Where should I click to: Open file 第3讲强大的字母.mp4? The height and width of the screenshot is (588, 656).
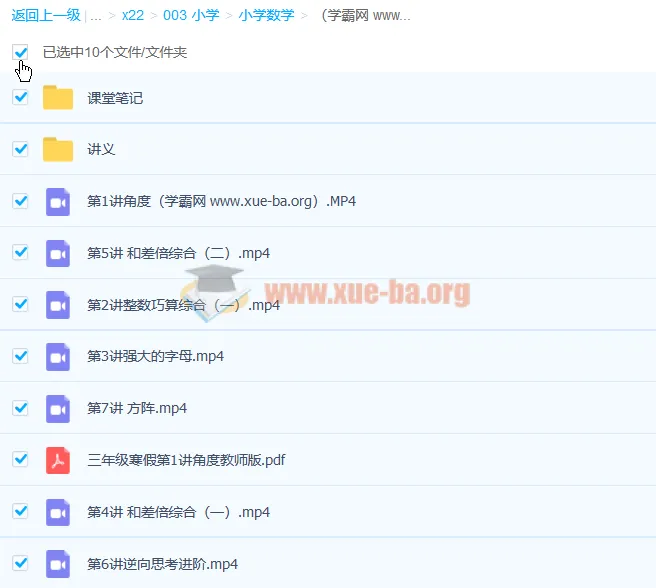(x=155, y=357)
